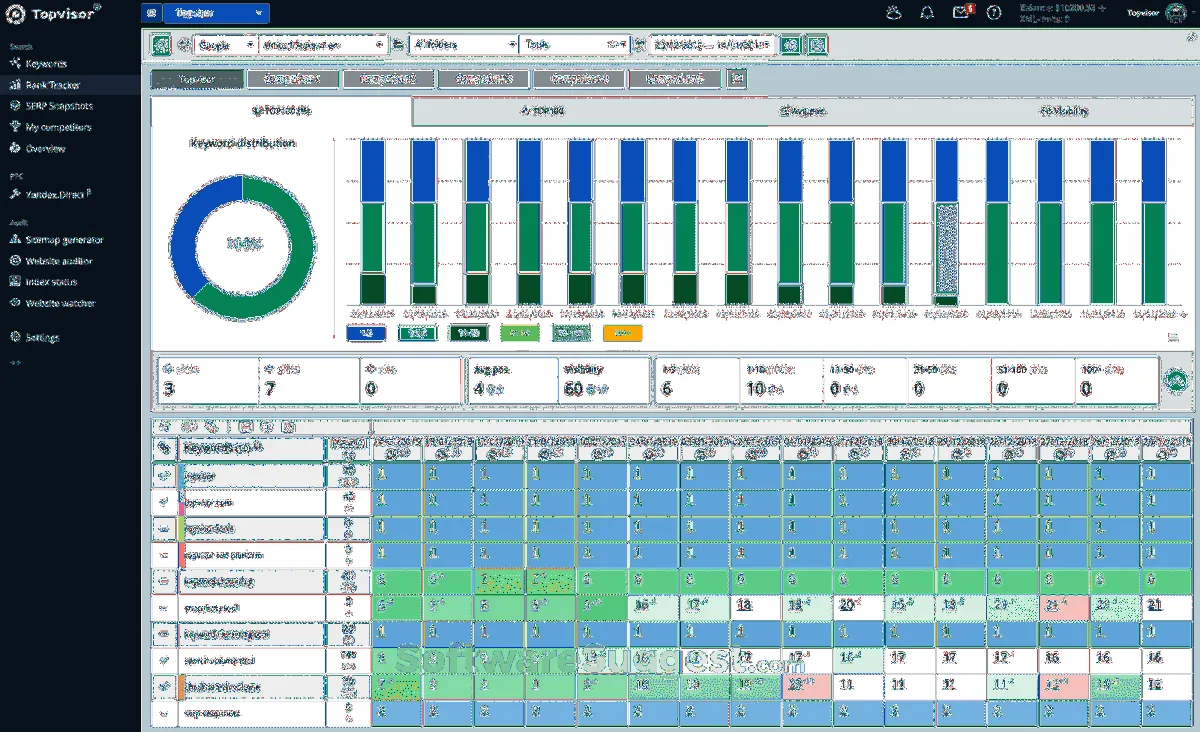
Task: Open Keywords in the sidebar
Action: pos(46,64)
